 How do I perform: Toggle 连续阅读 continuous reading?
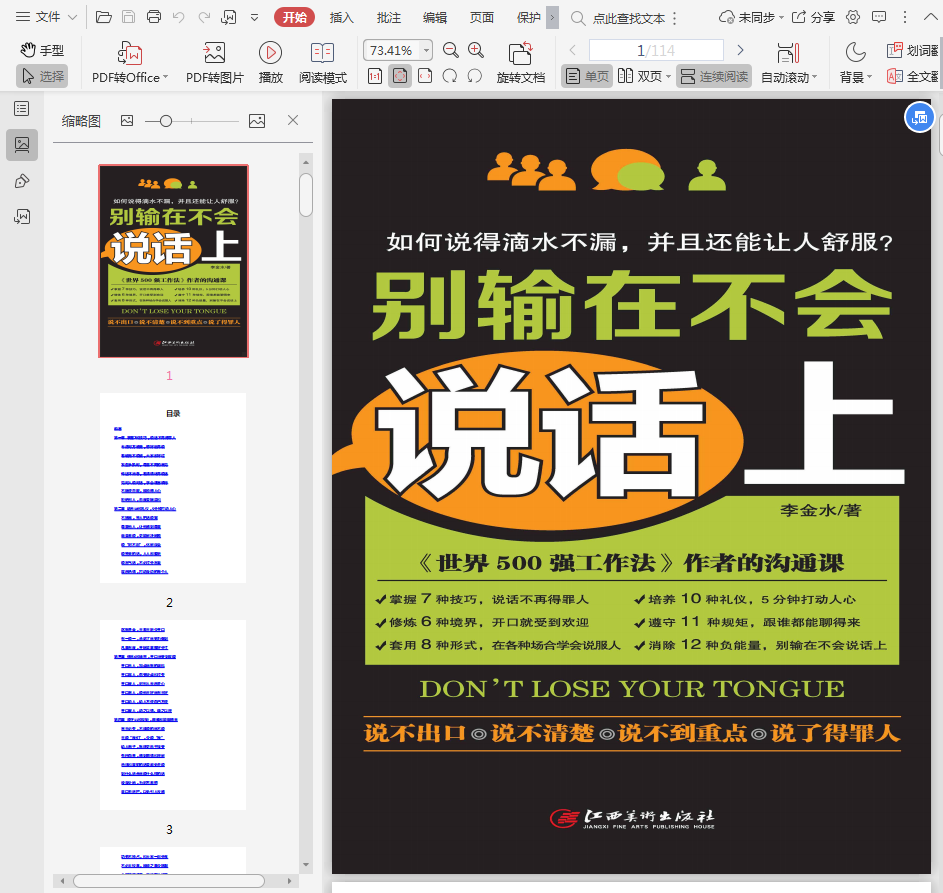pyautogui.click(x=714, y=76)
